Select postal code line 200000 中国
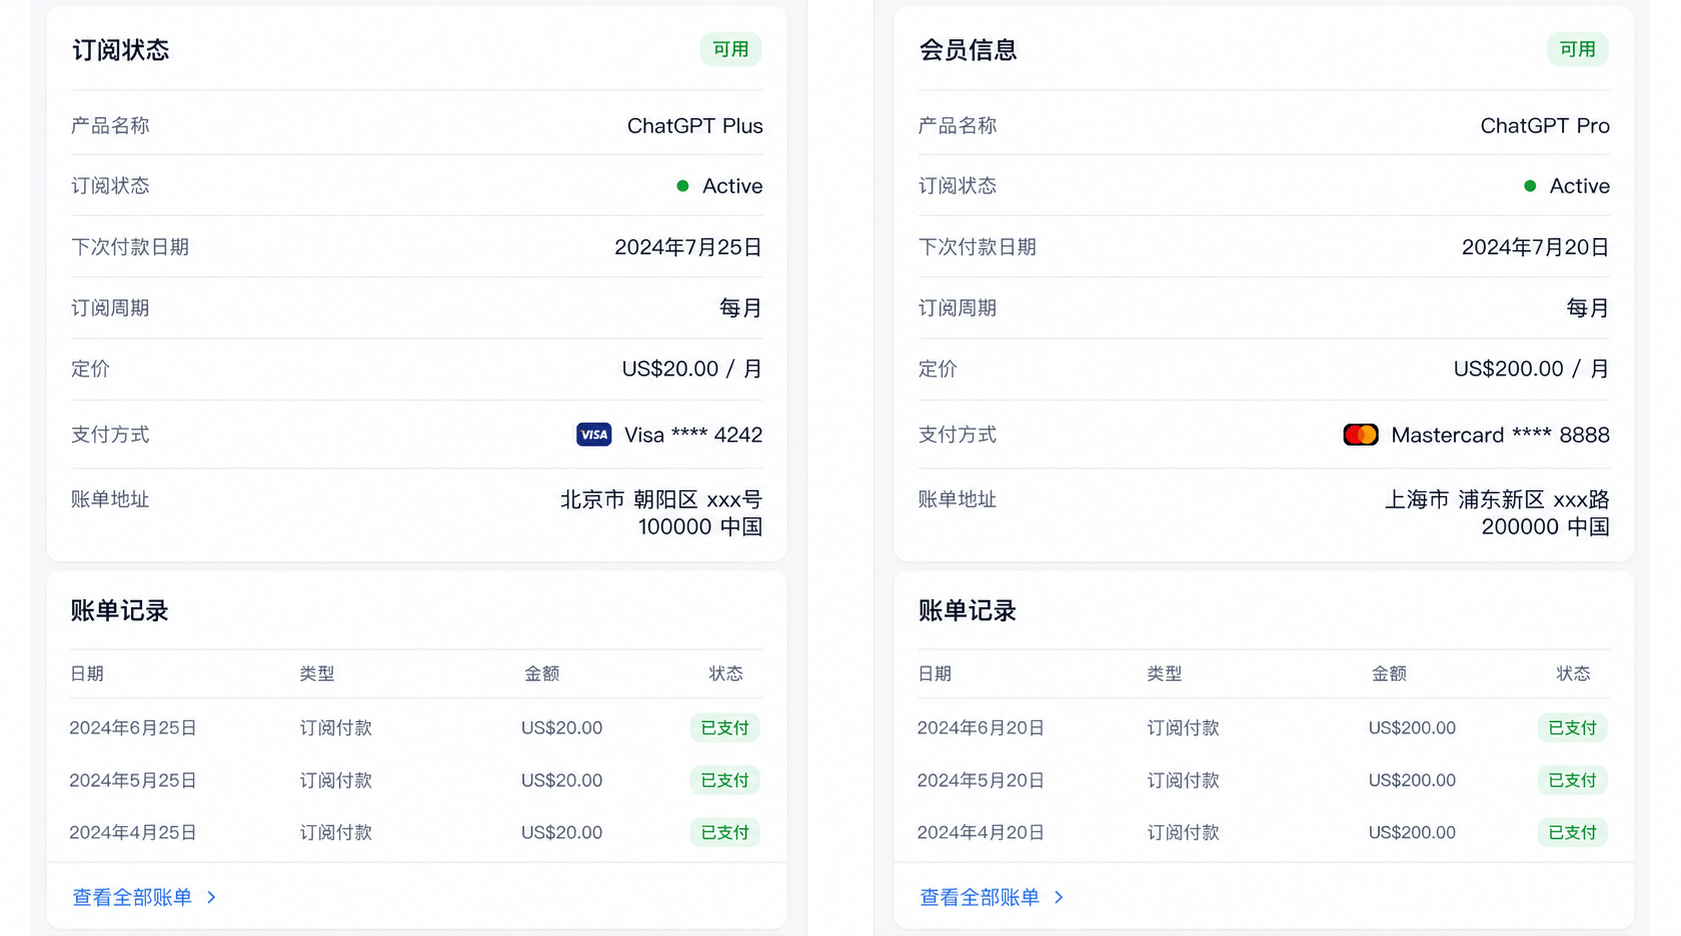Image resolution: width=1681 pixels, height=936 pixels. click(1545, 527)
